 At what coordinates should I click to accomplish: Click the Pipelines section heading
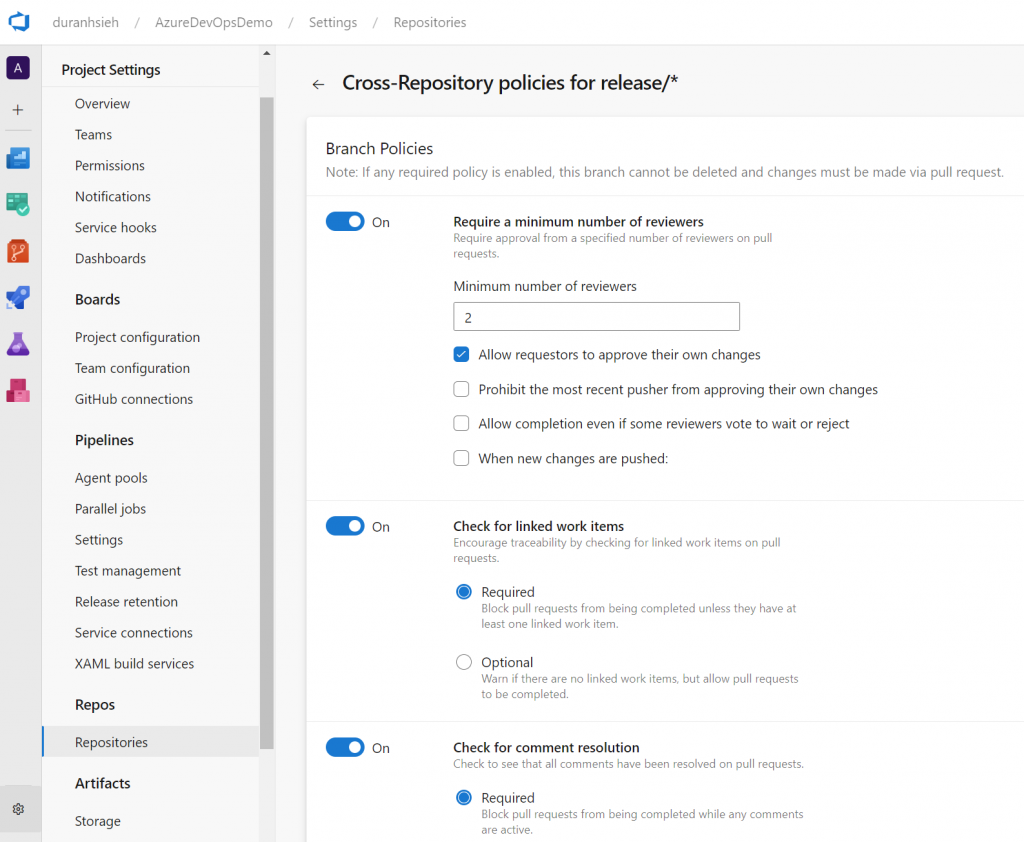(x=104, y=440)
